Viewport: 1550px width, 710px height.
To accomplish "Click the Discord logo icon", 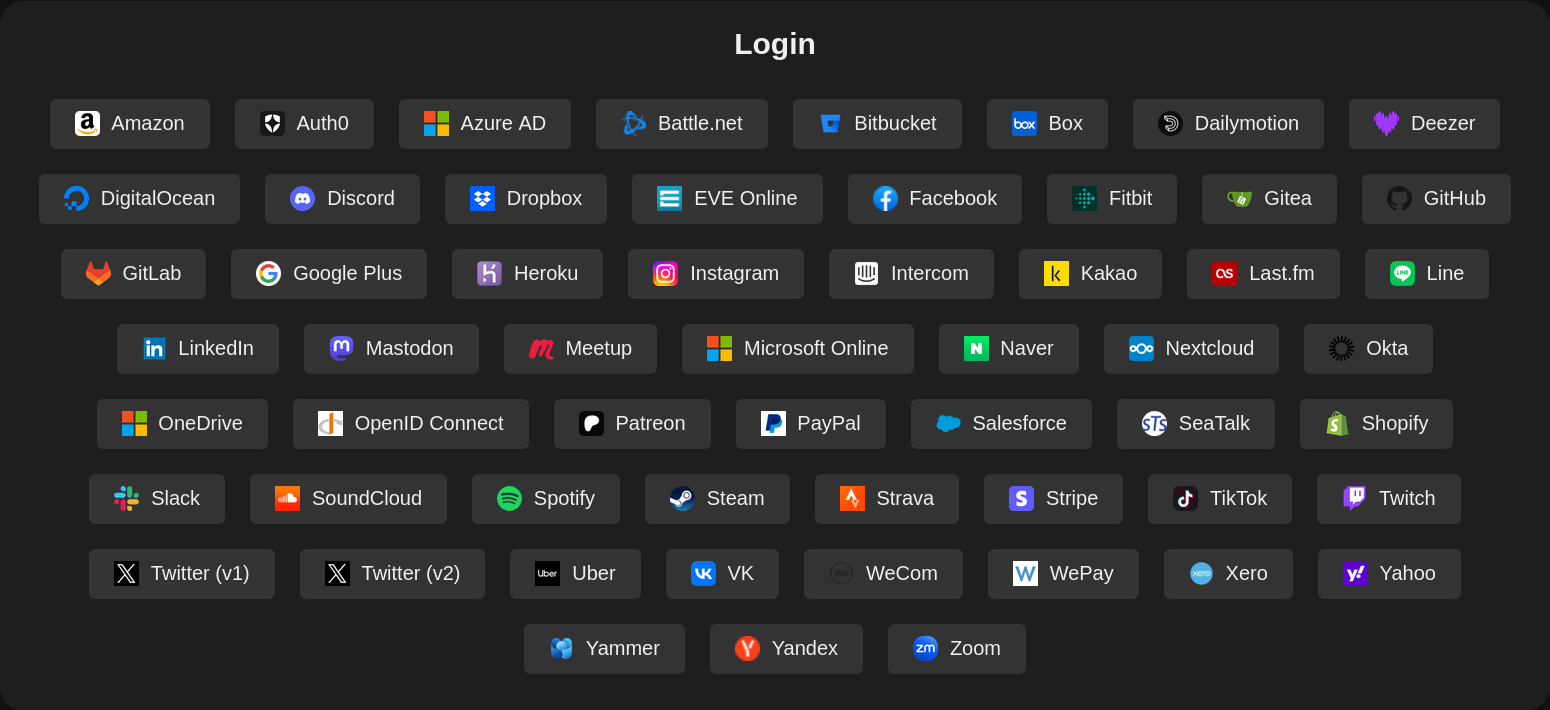I will [302, 199].
